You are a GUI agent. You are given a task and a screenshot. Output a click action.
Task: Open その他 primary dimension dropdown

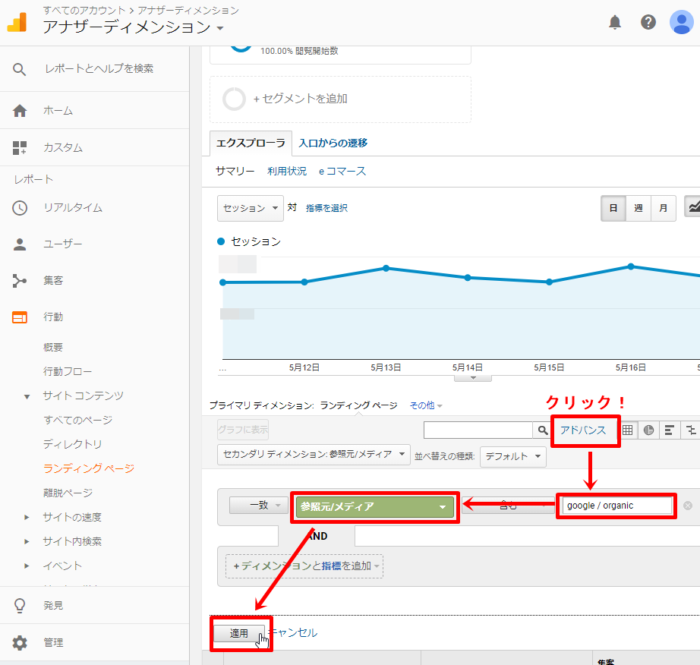click(x=425, y=405)
